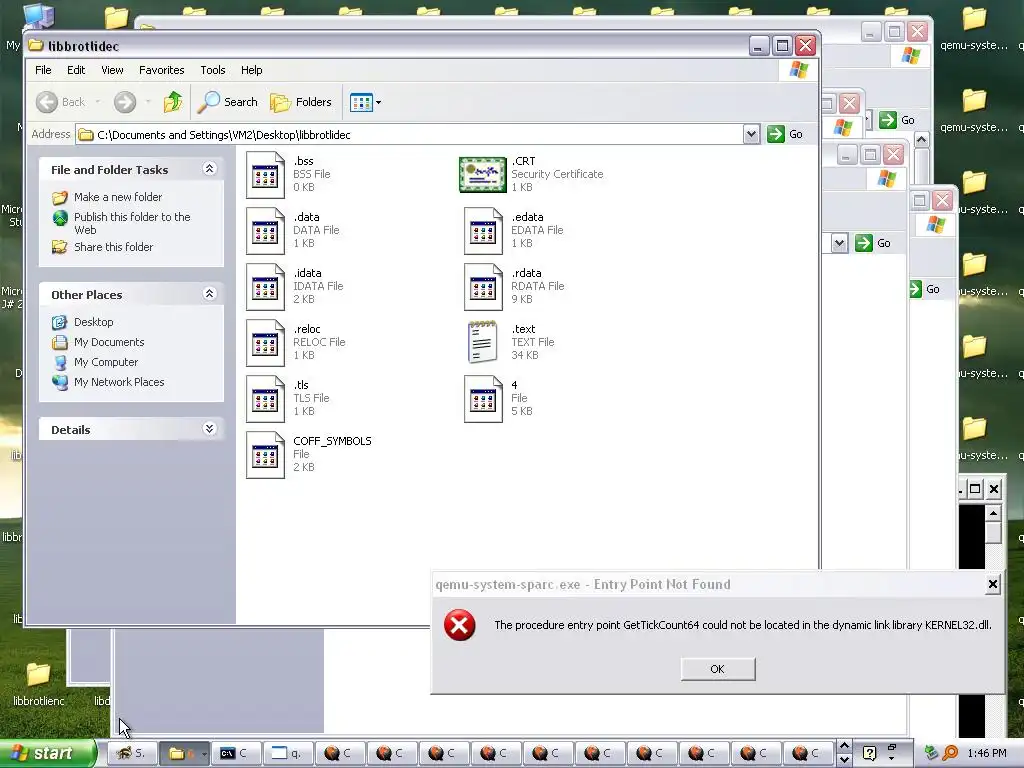Click the taskbar row scroll down arrow
This screenshot has width=1024, height=768.
pyautogui.click(x=844, y=760)
